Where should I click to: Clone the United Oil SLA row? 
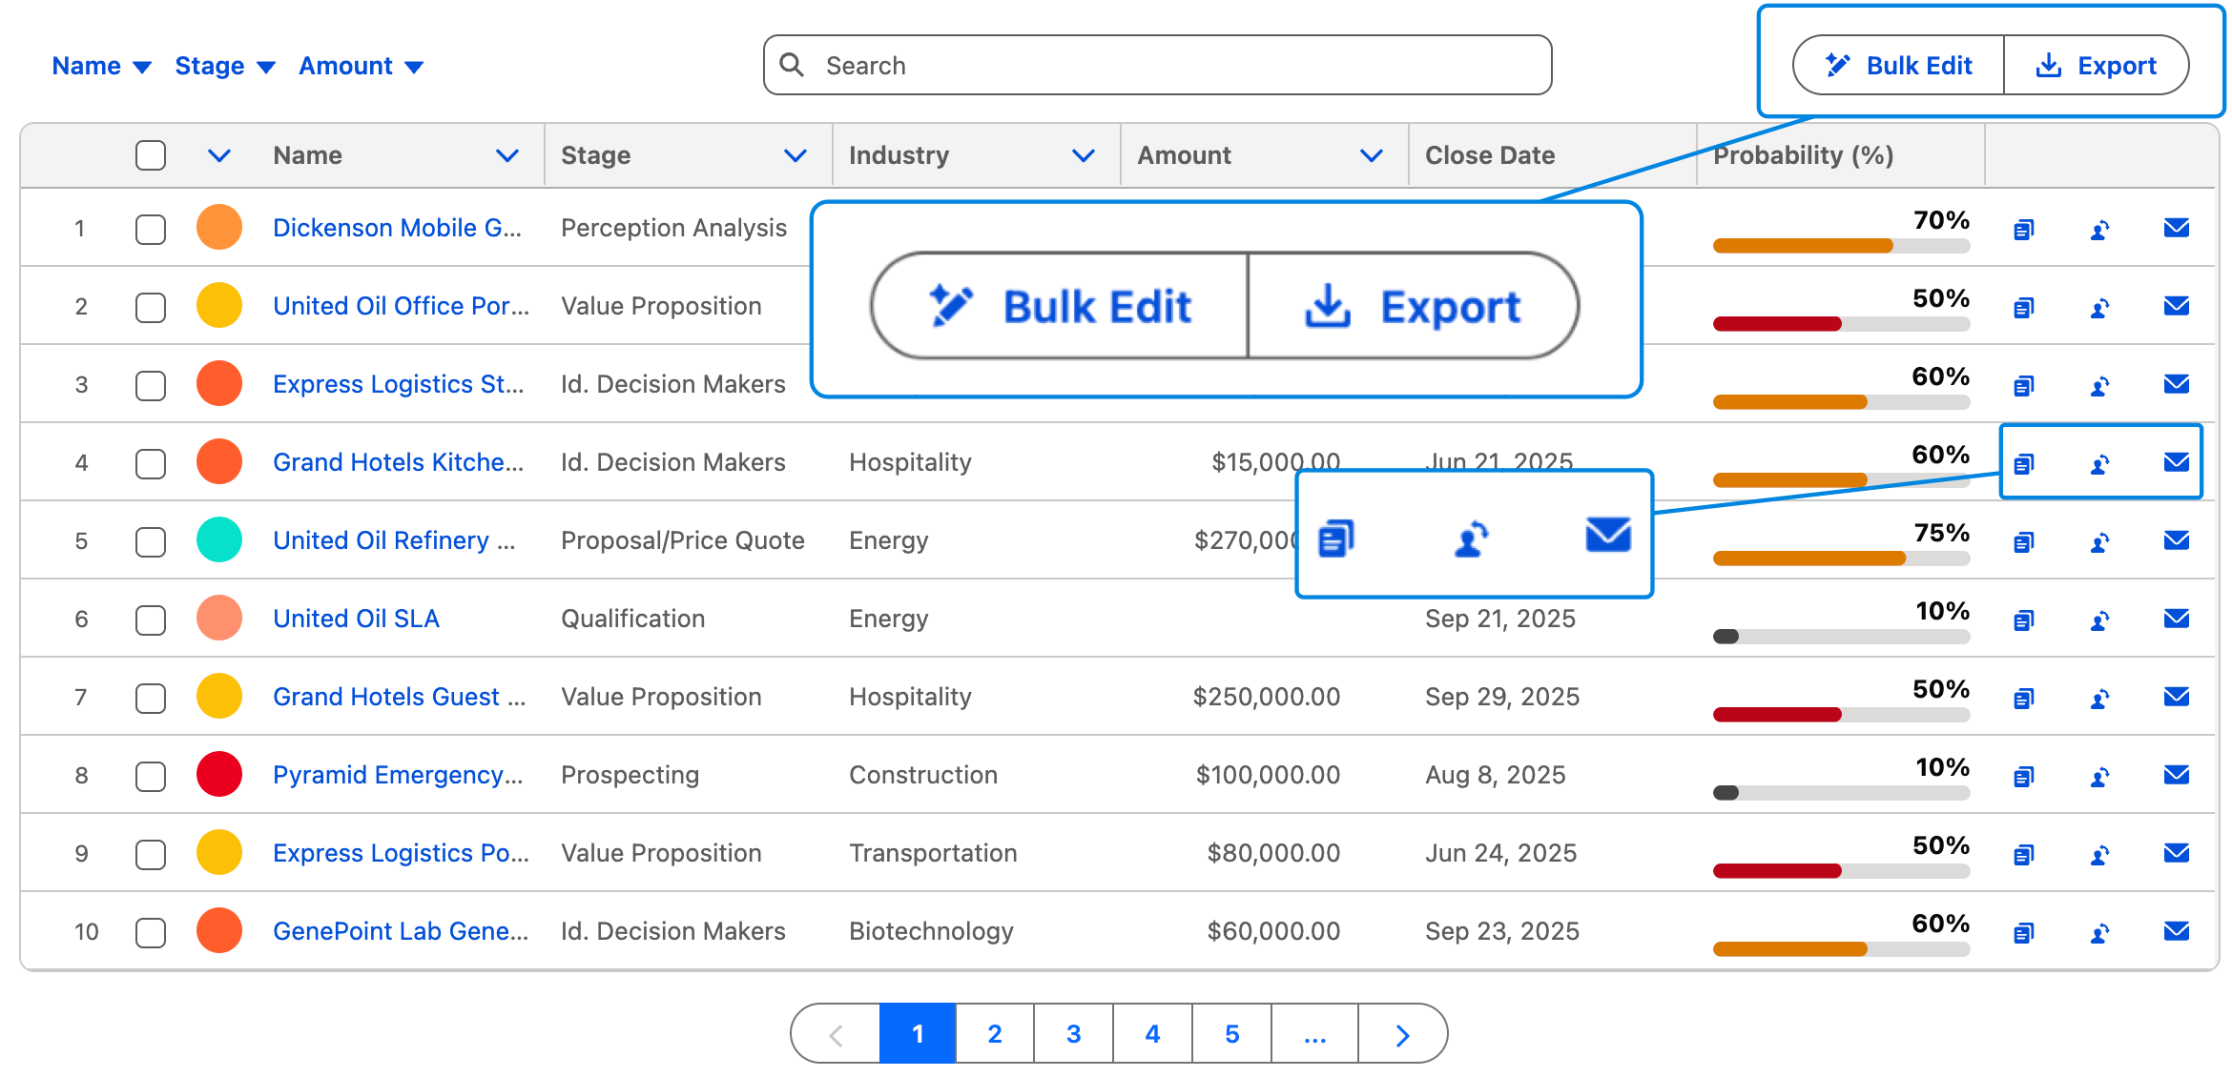[2023, 619]
